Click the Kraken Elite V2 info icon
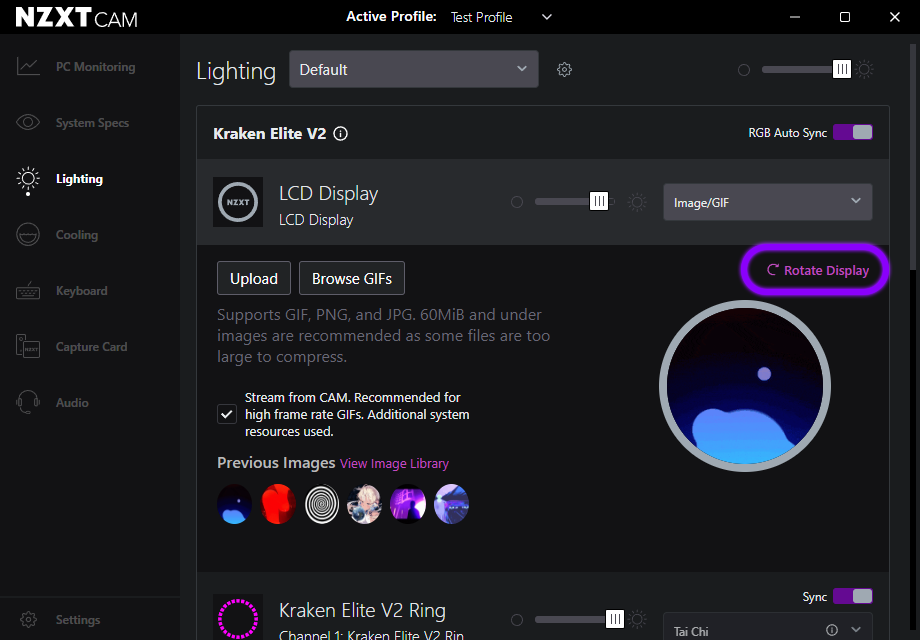 [x=340, y=133]
